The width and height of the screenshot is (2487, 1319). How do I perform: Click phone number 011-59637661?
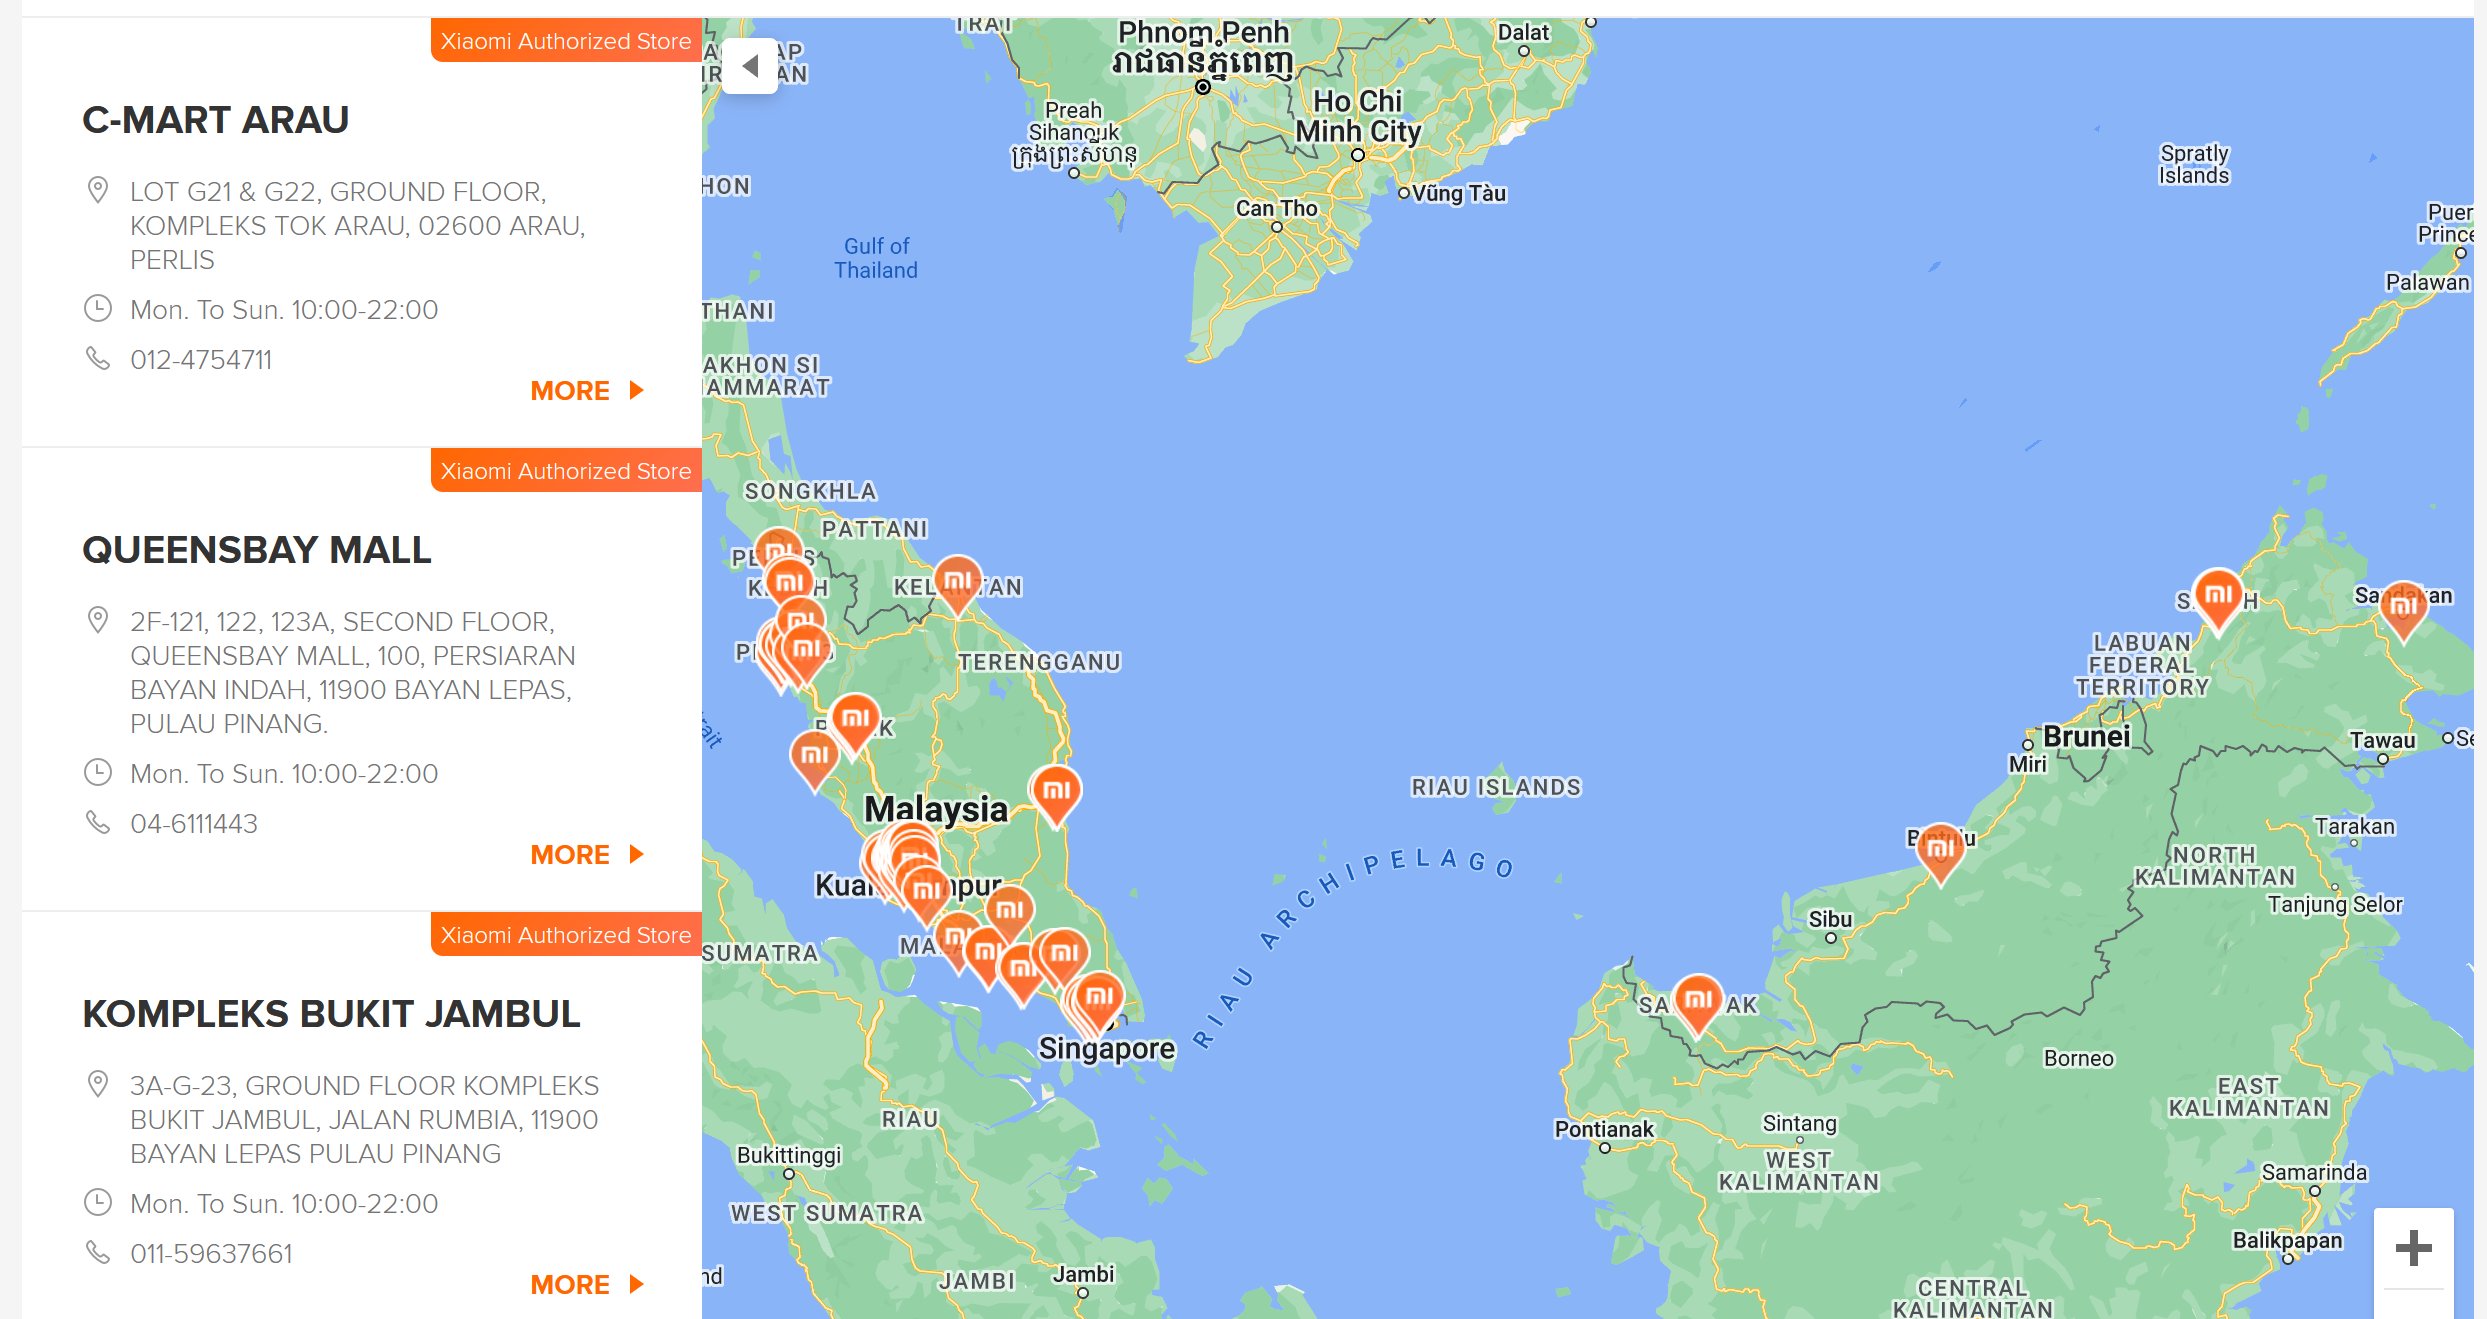click(x=211, y=1253)
